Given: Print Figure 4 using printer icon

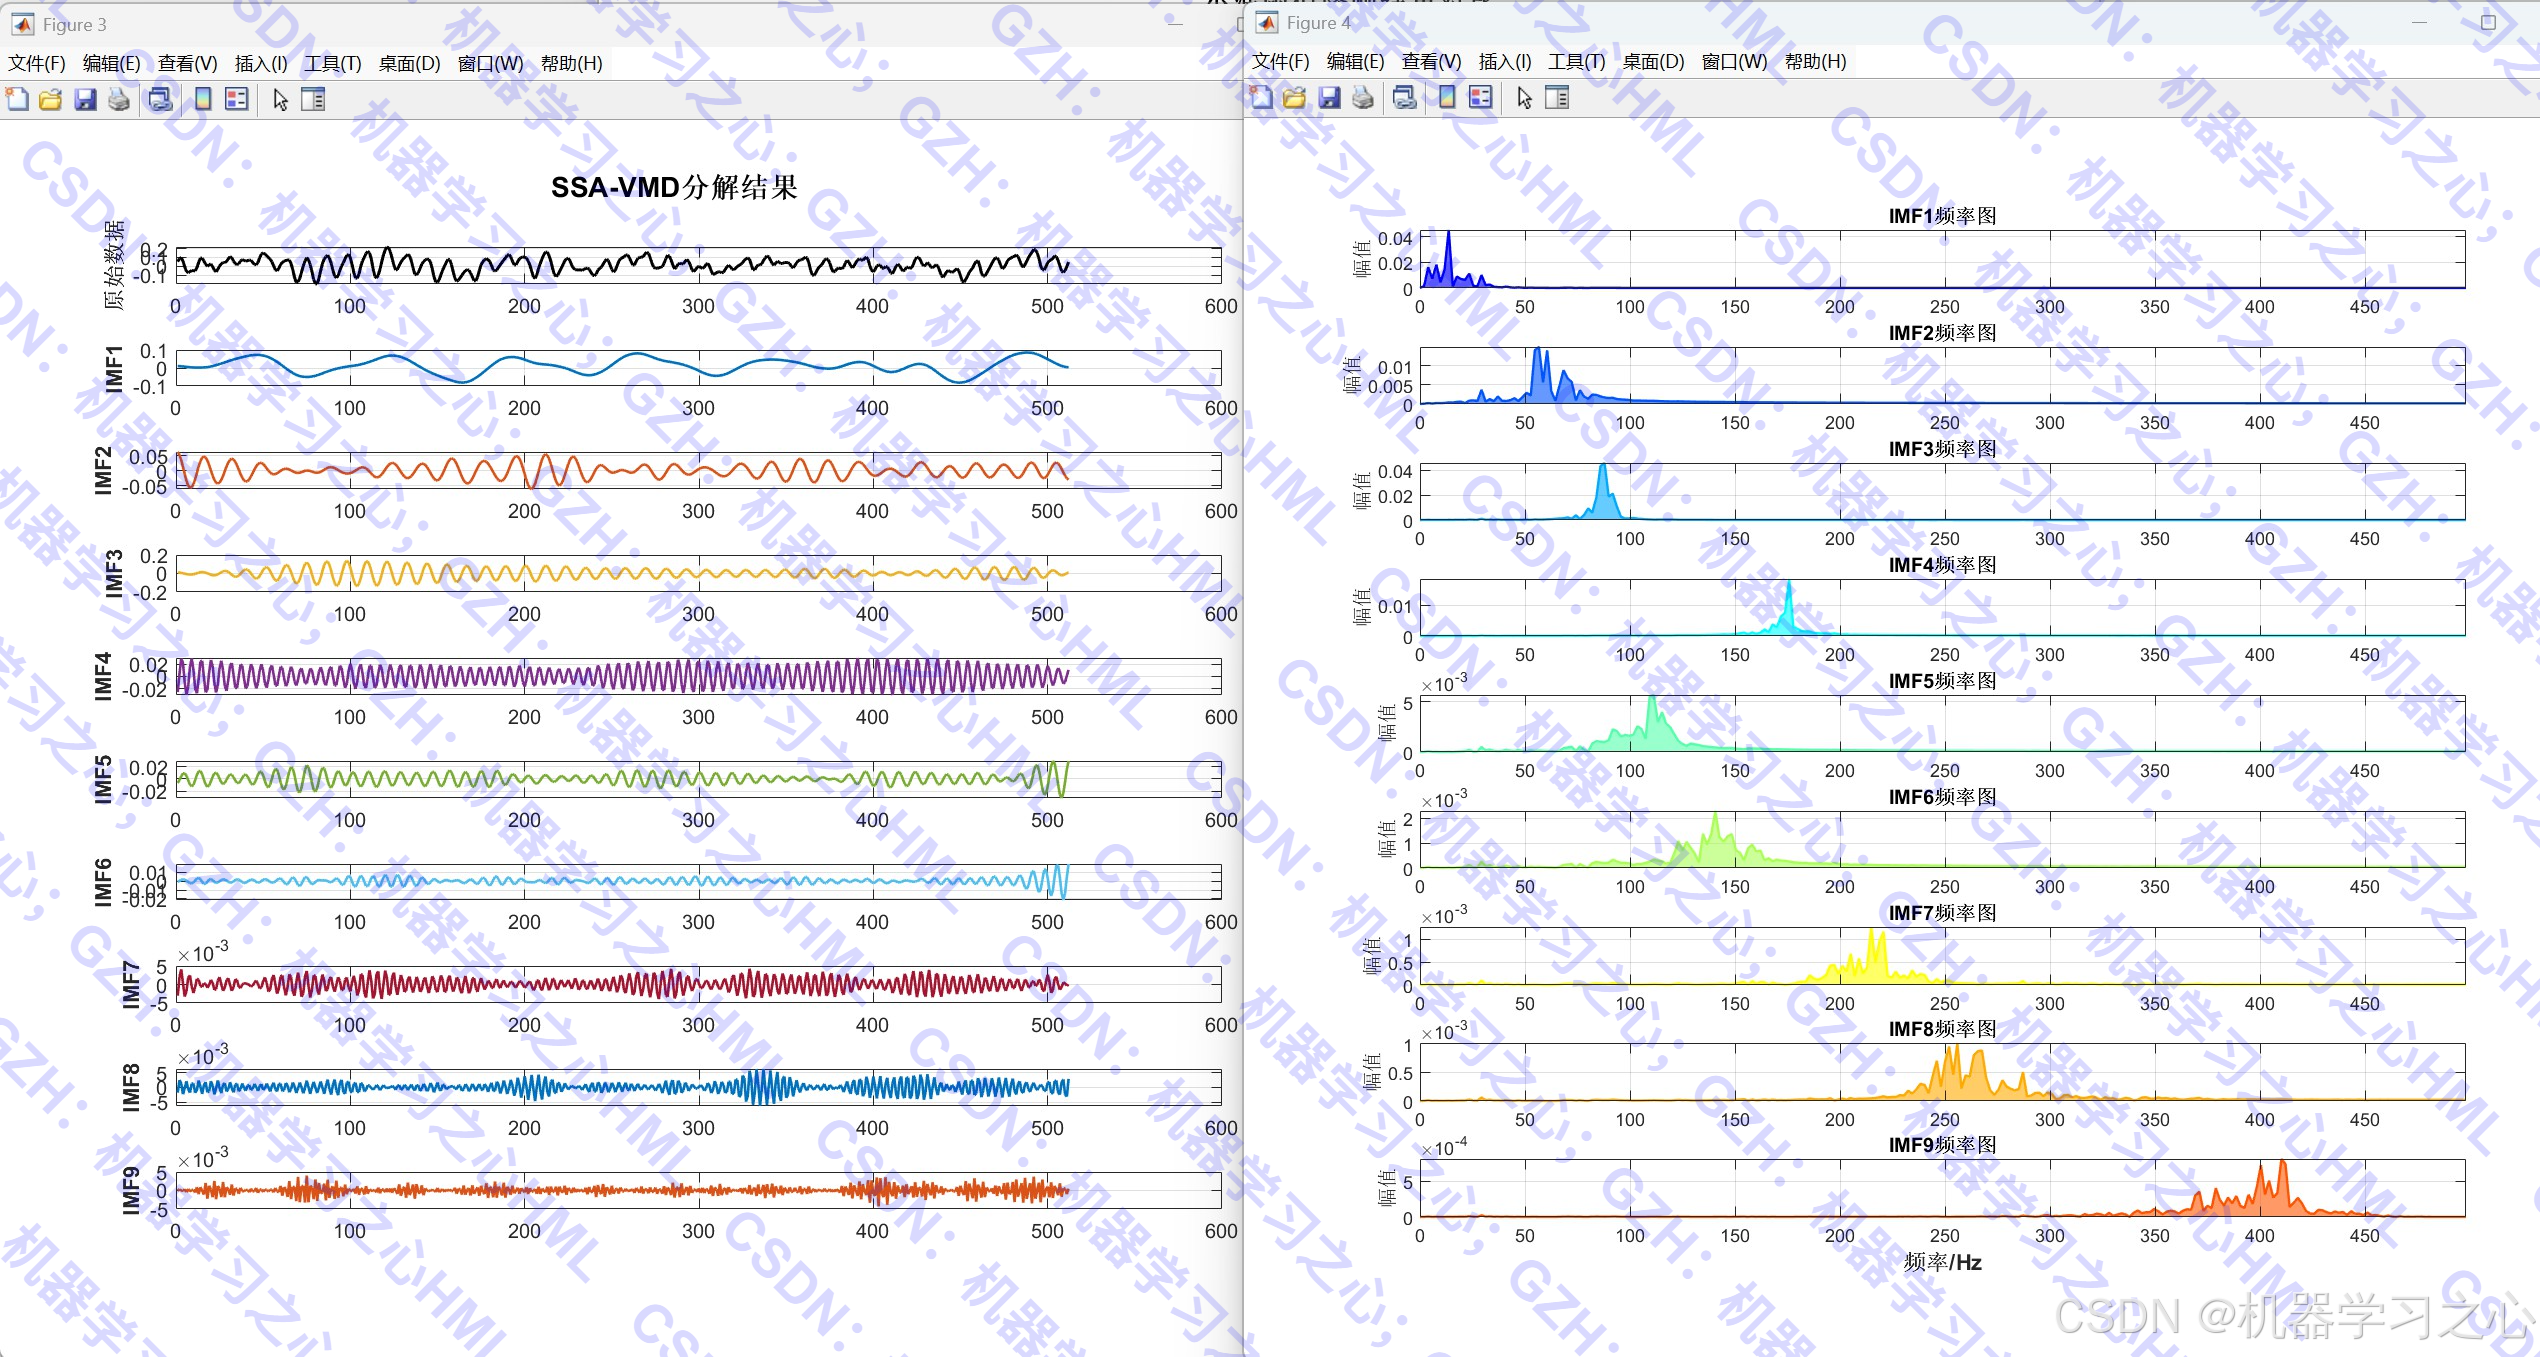Looking at the screenshot, I should [1363, 97].
